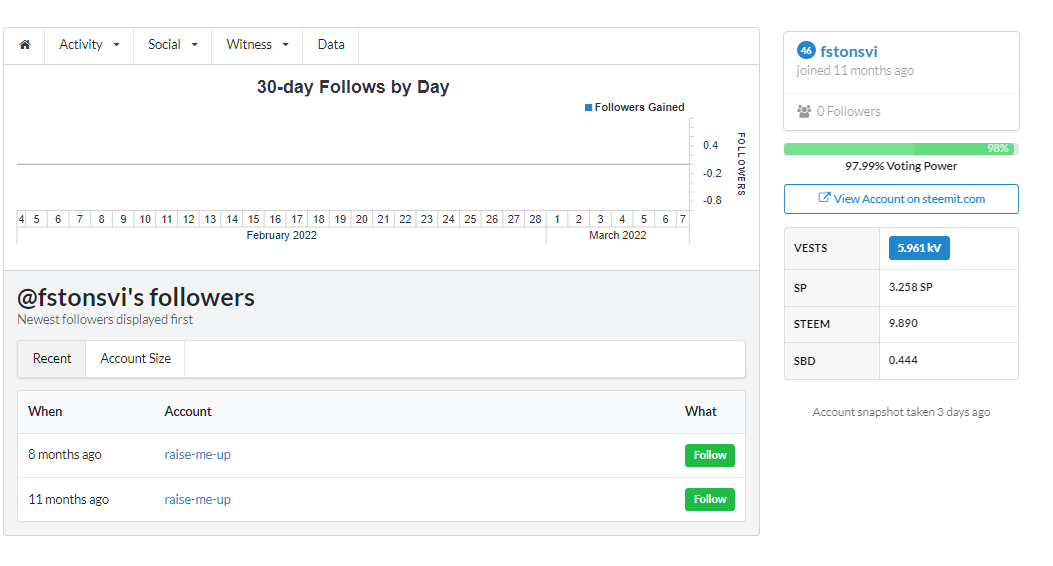This screenshot has height=566, width=1053.
Task: Click the reputation 46 badge
Action: (x=806, y=50)
